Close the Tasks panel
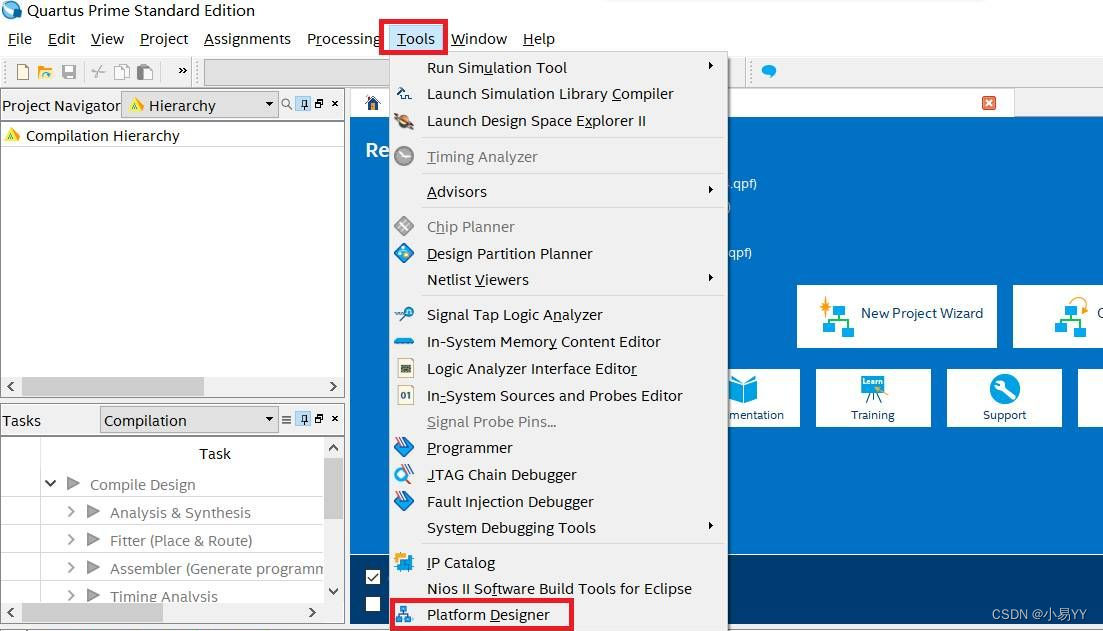The height and width of the screenshot is (631, 1103). (335, 419)
